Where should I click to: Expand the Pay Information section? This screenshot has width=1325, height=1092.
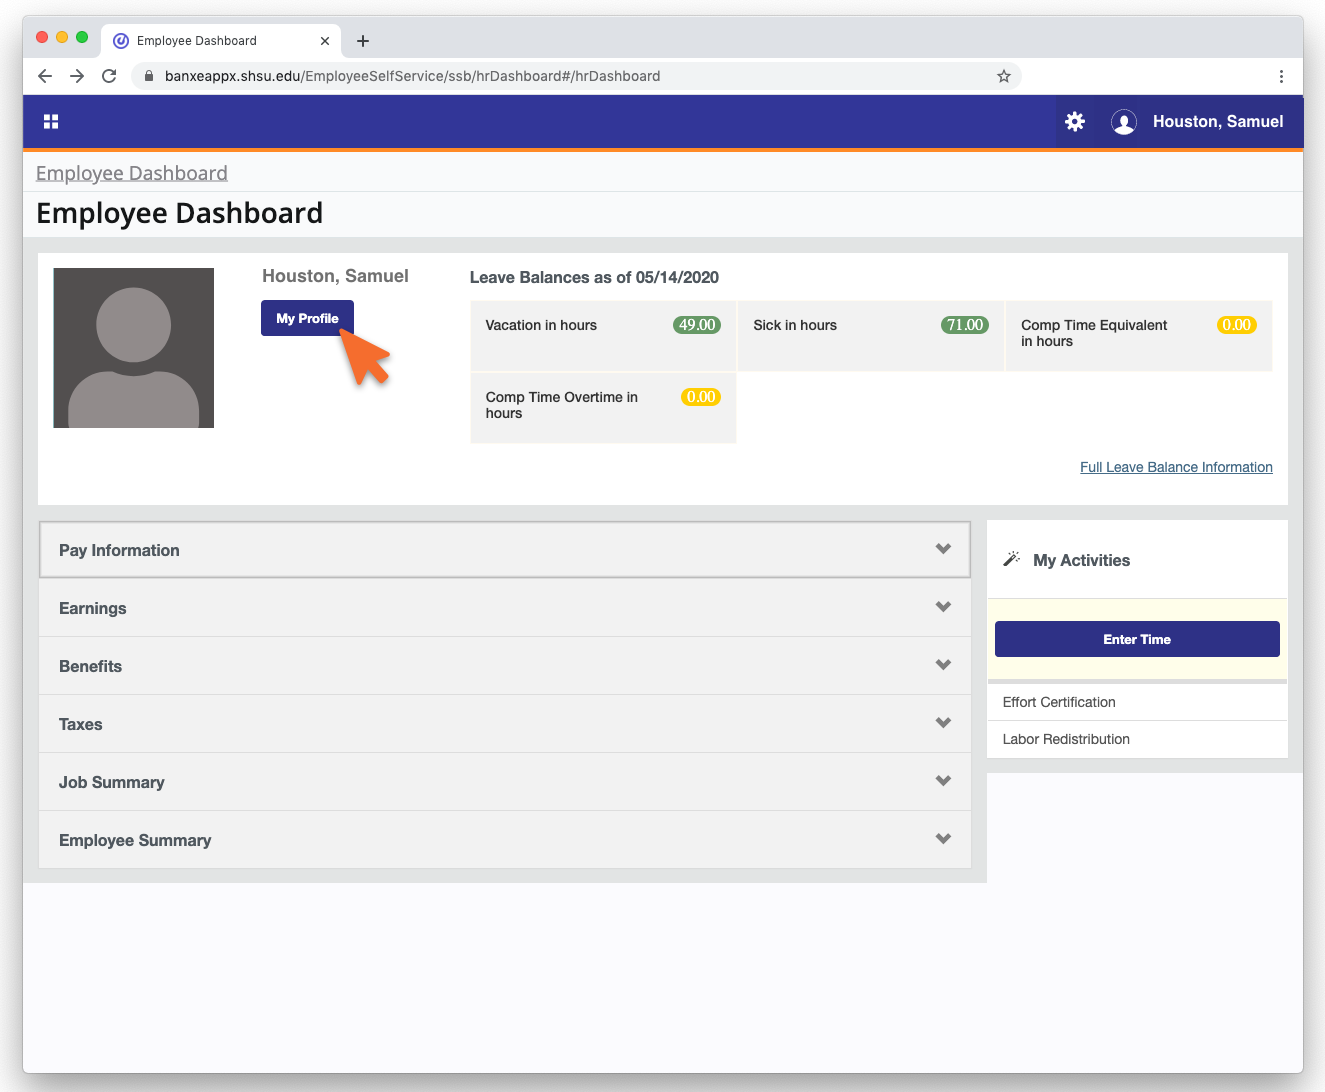click(x=504, y=550)
